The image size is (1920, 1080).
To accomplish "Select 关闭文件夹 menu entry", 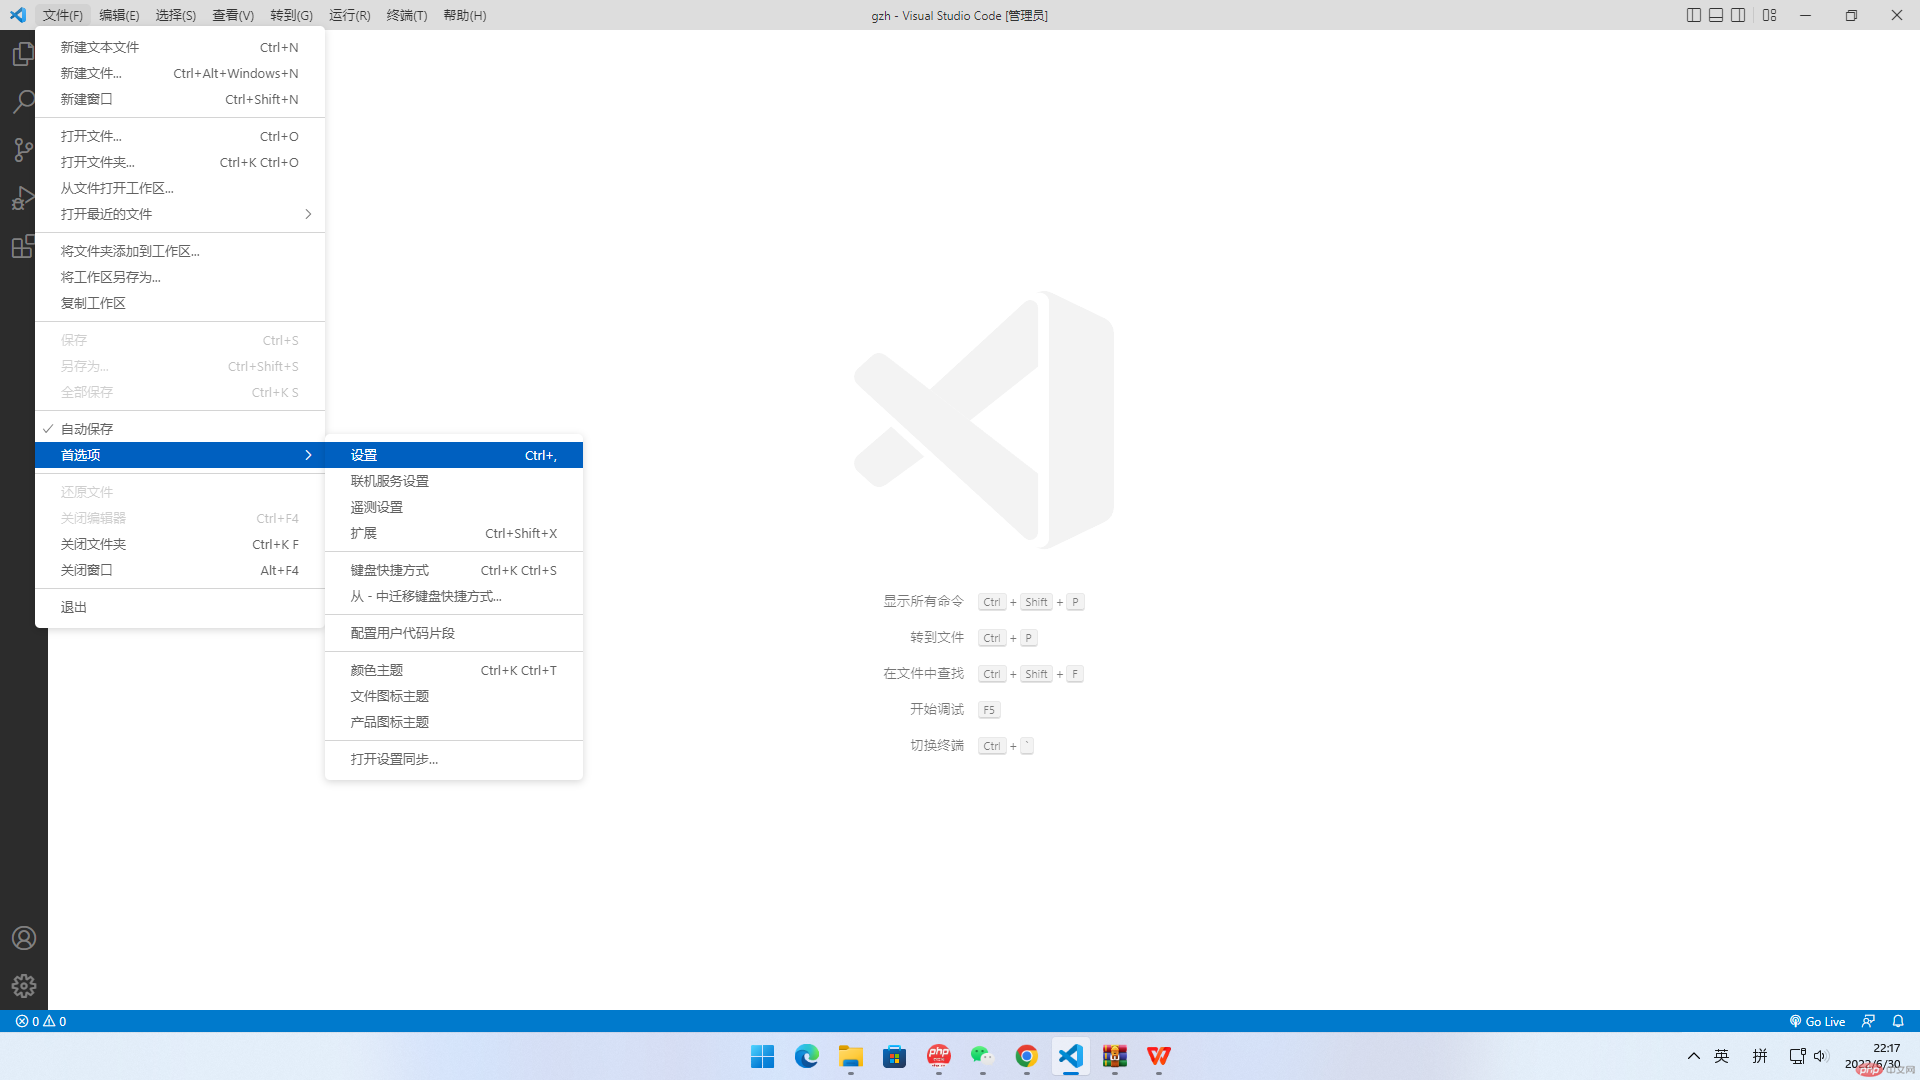I will tap(180, 544).
